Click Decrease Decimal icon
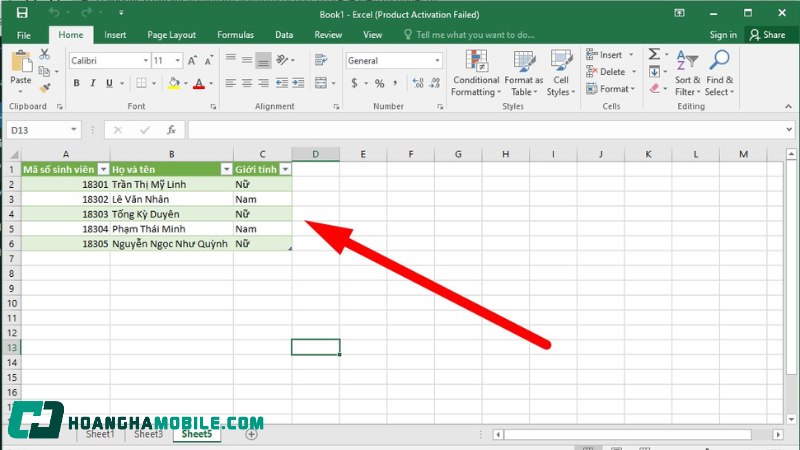800x450 pixels. click(435, 83)
